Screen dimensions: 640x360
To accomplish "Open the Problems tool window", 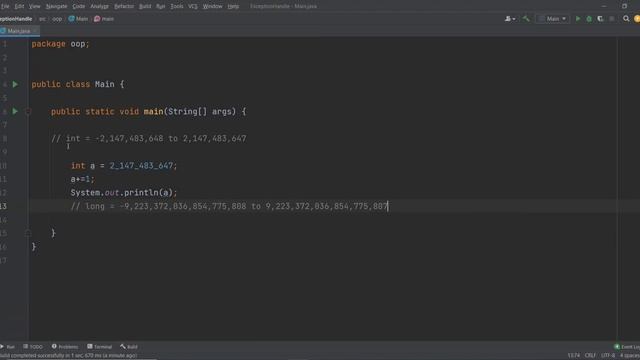I will [x=64, y=347].
